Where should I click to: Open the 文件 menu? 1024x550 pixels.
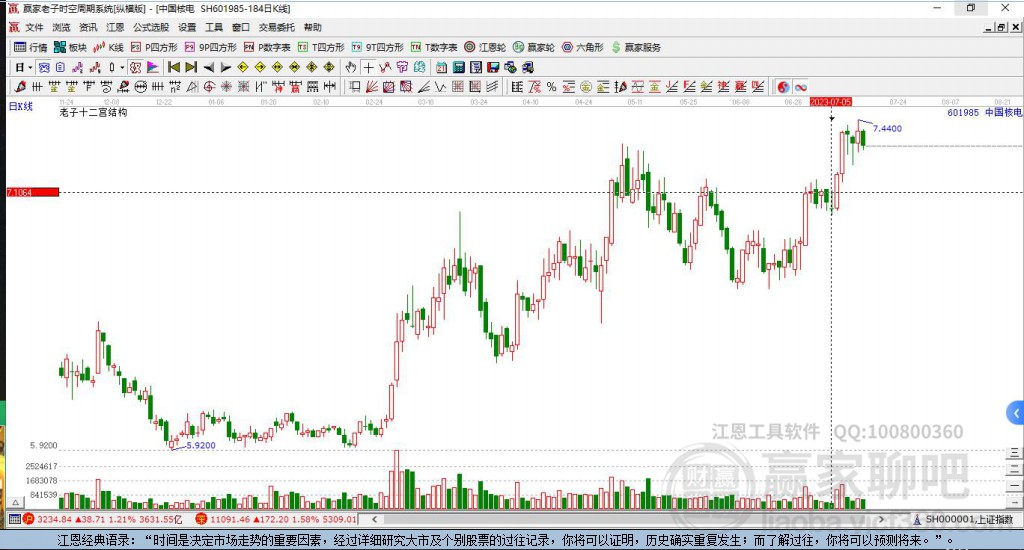click(x=34, y=27)
